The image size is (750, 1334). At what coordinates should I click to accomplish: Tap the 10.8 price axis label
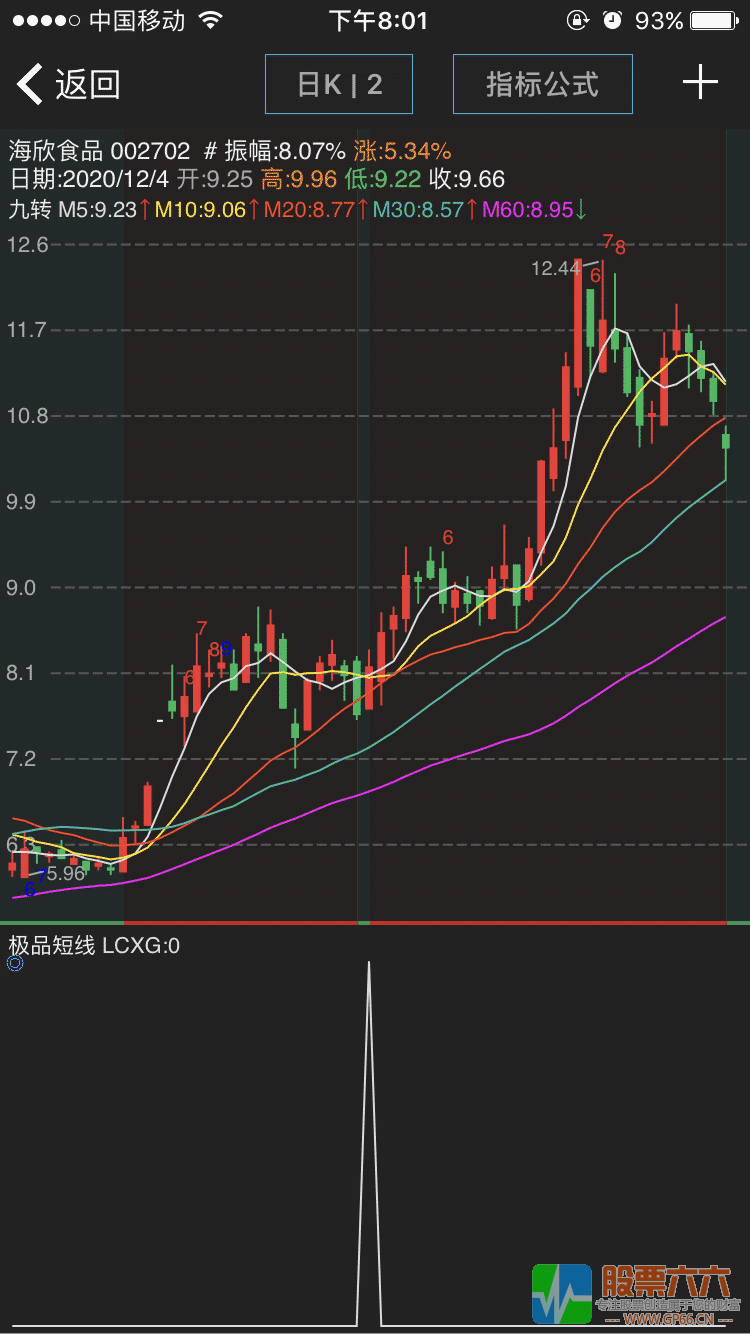point(28,416)
